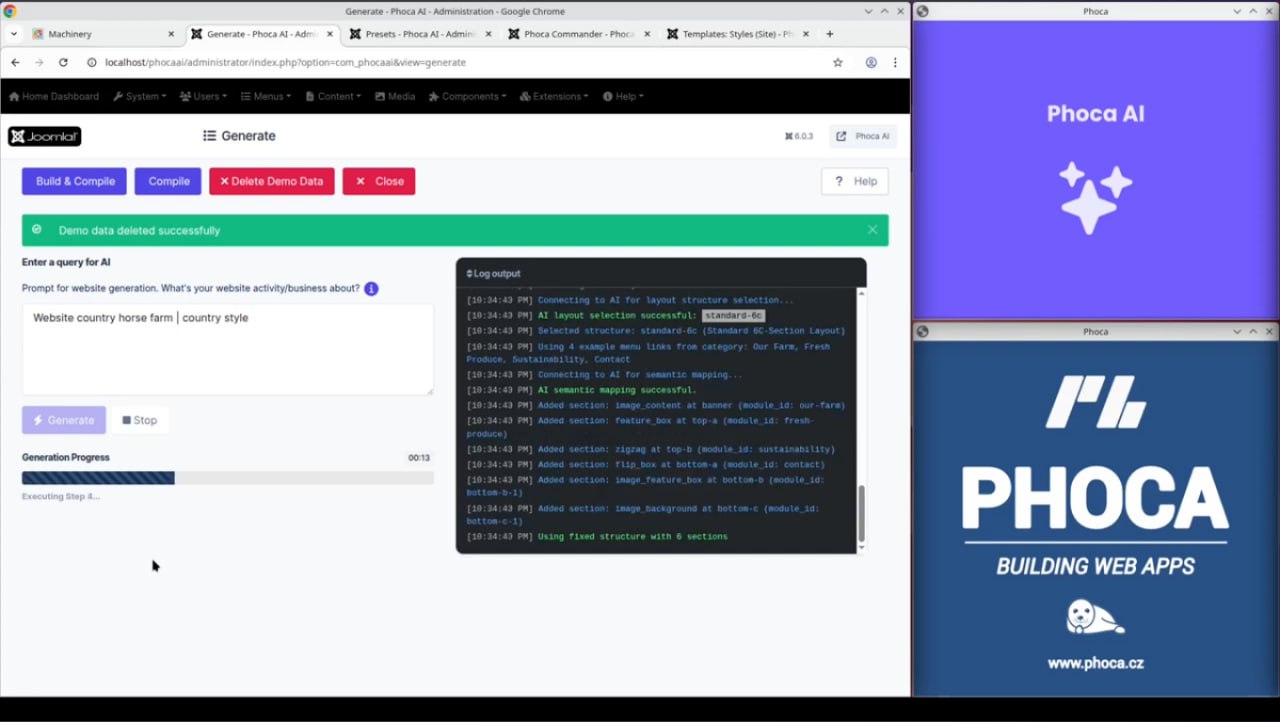This screenshot has width=1280, height=722.
Task: Click the Help question mark icon
Action: tap(838, 181)
